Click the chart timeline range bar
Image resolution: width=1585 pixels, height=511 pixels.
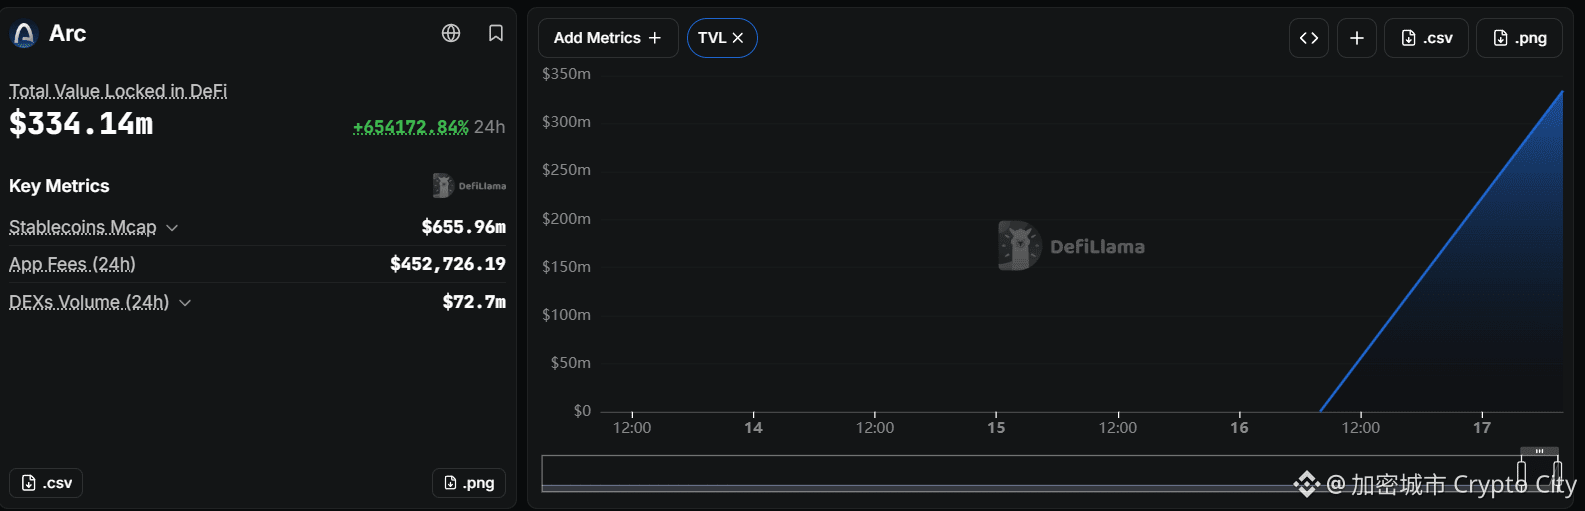pos(1051,473)
